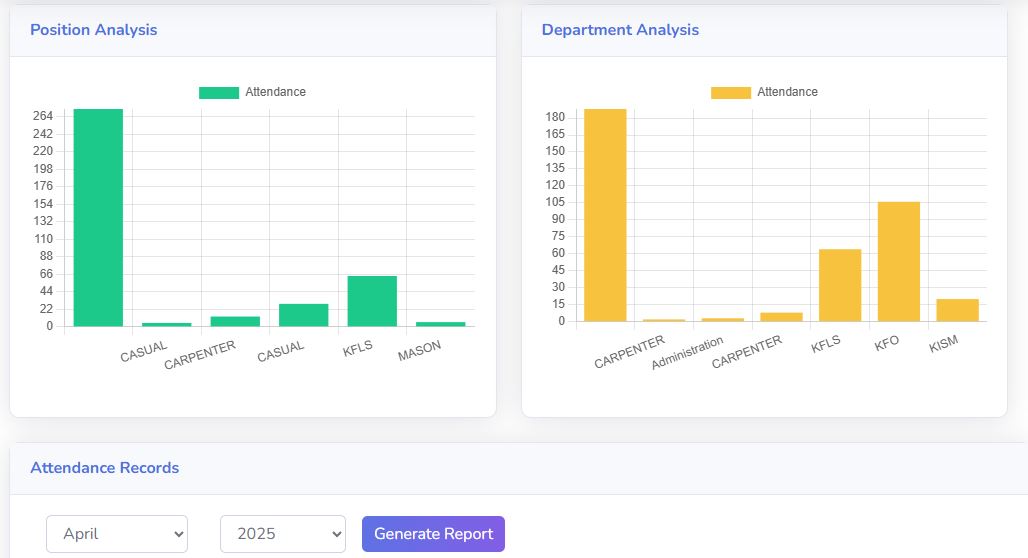Open the April month dropdown
This screenshot has height=558, width=1028.
tap(116, 534)
